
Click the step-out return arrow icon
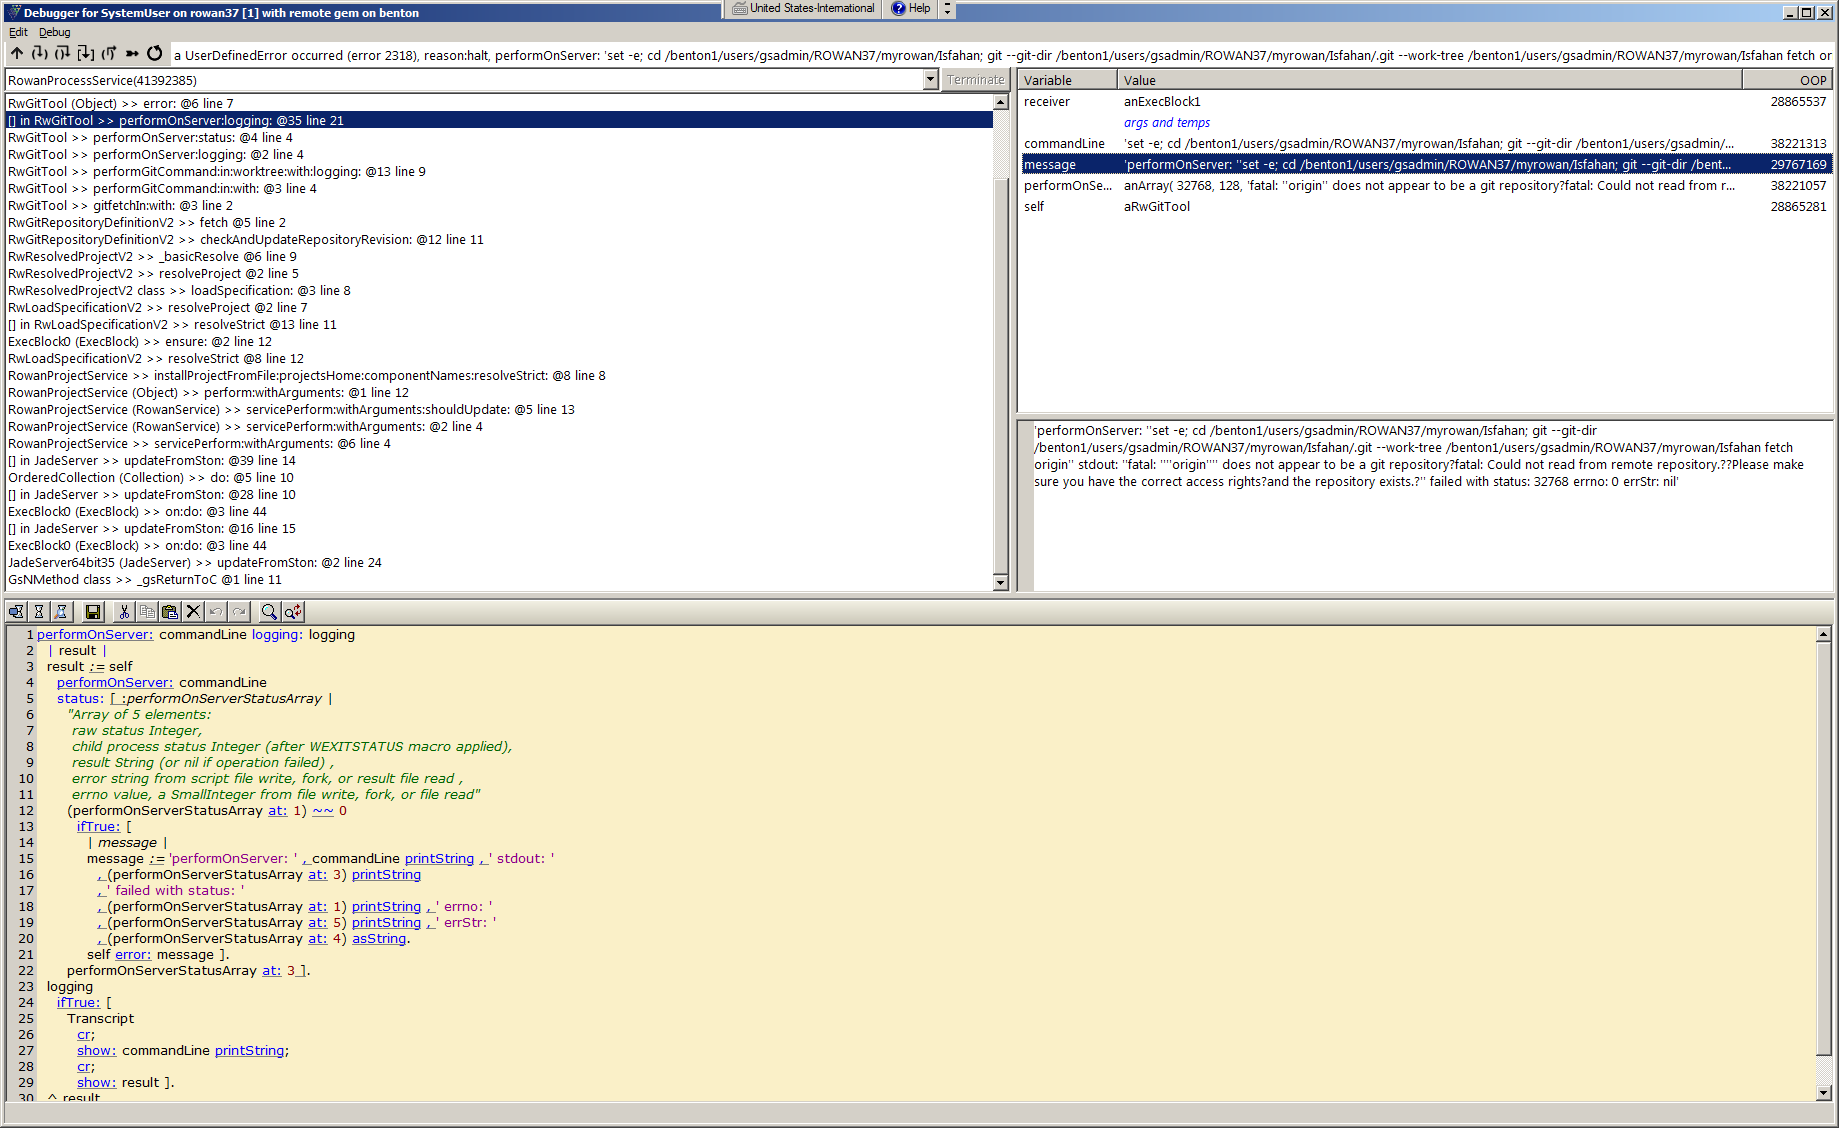(109, 54)
